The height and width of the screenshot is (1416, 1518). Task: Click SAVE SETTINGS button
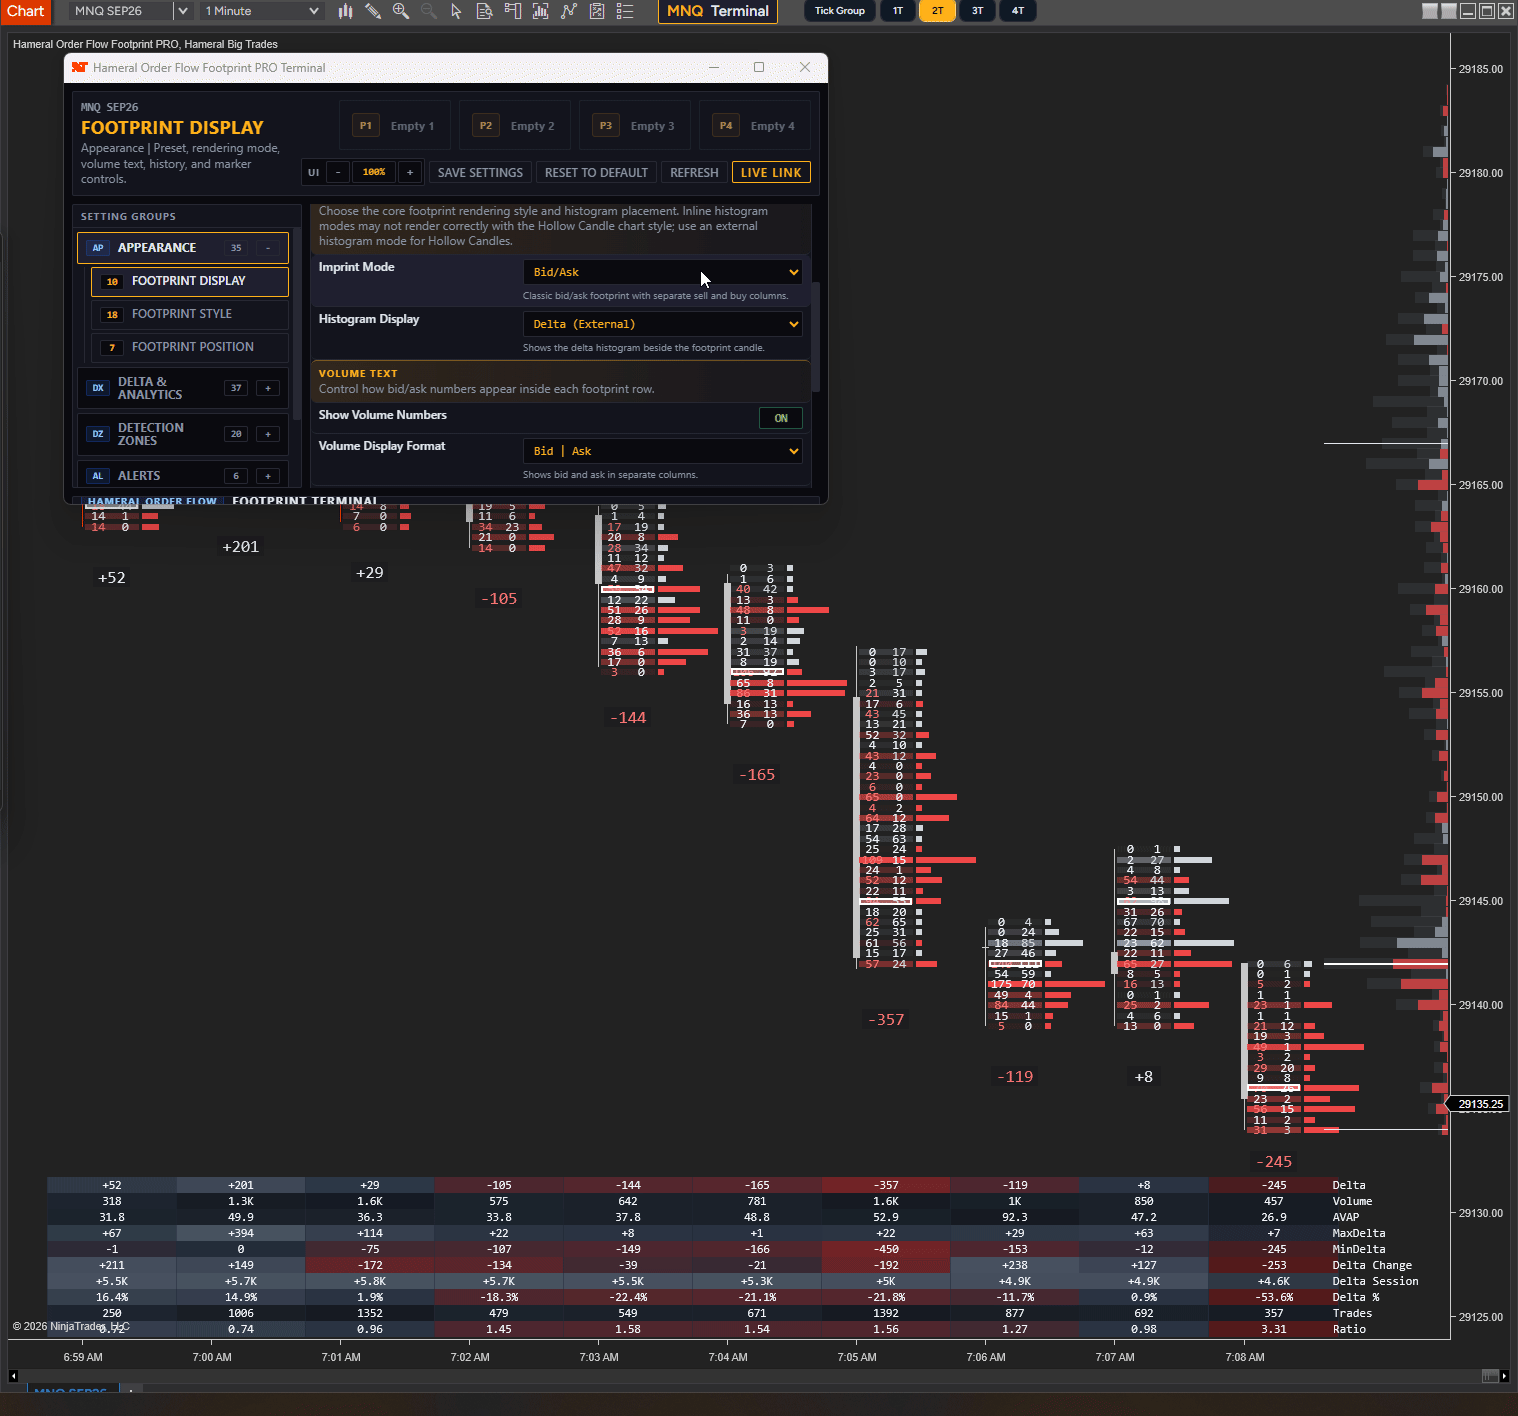click(480, 172)
